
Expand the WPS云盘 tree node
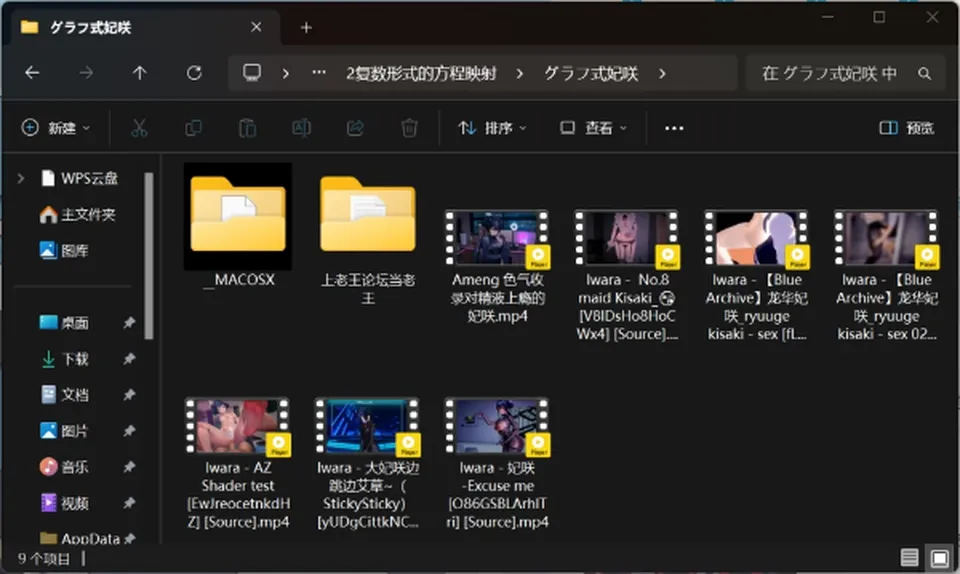coord(21,178)
